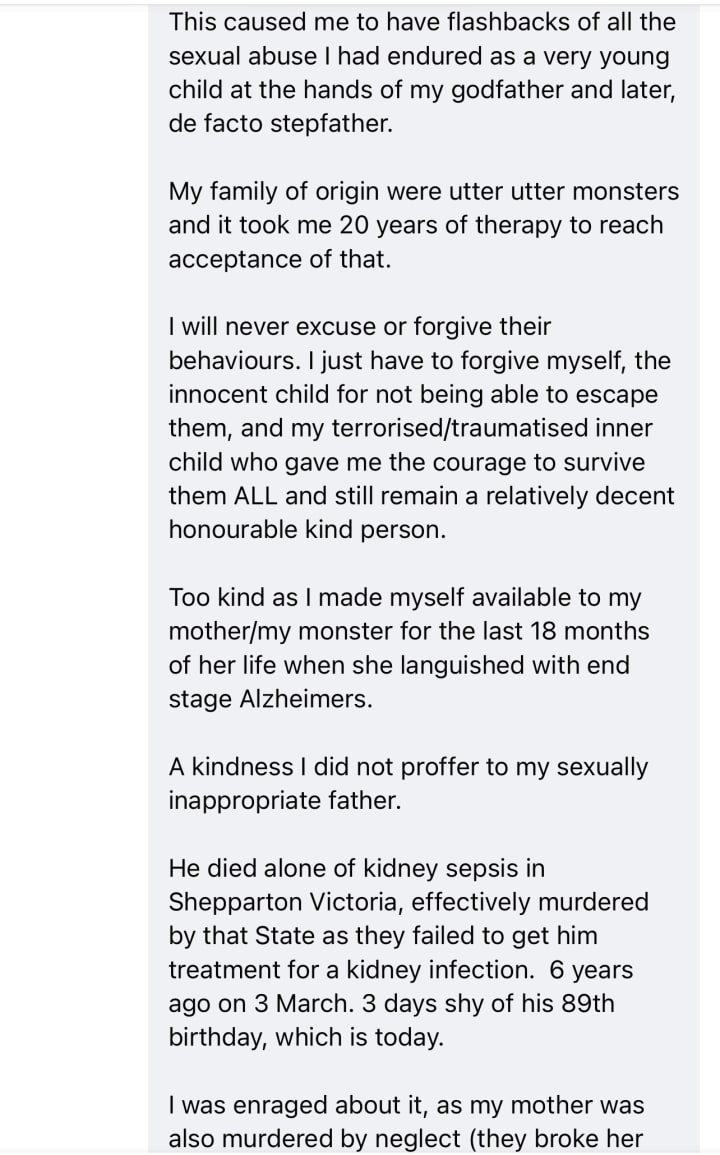Image resolution: width=720 pixels, height=1155 pixels.
Task: Click the paragraph starting "I was enraged"
Action: 406,1122
